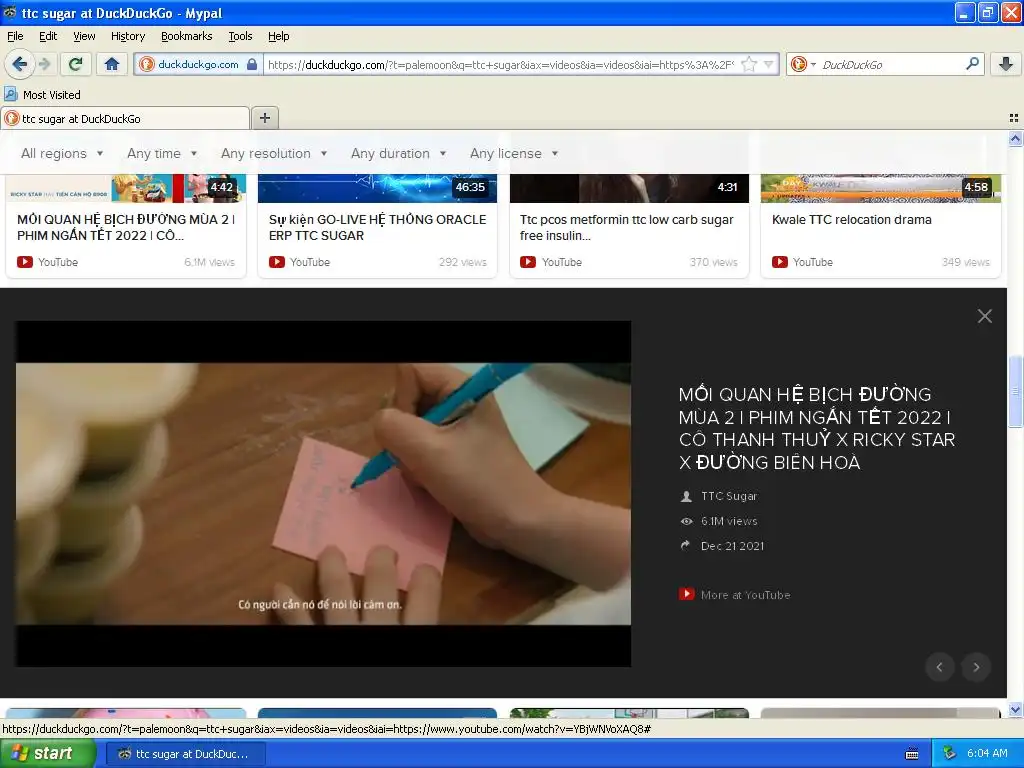The width and height of the screenshot is (1024, 768).
Task: Click the URL address input field
Action: 502,64
